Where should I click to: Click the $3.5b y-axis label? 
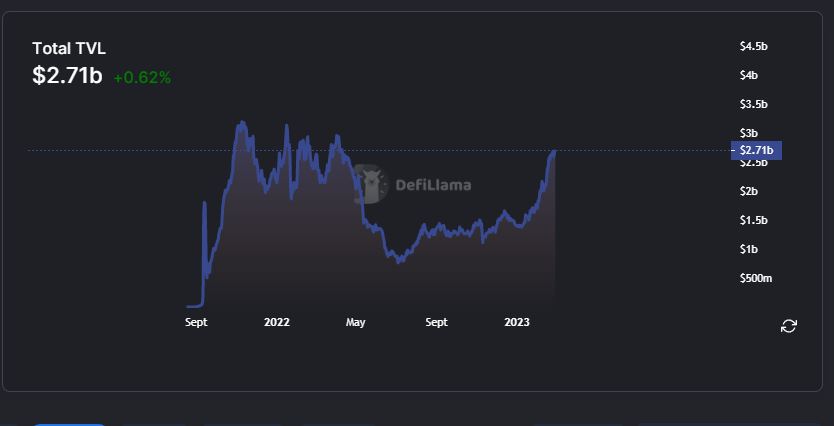(754, 104)
